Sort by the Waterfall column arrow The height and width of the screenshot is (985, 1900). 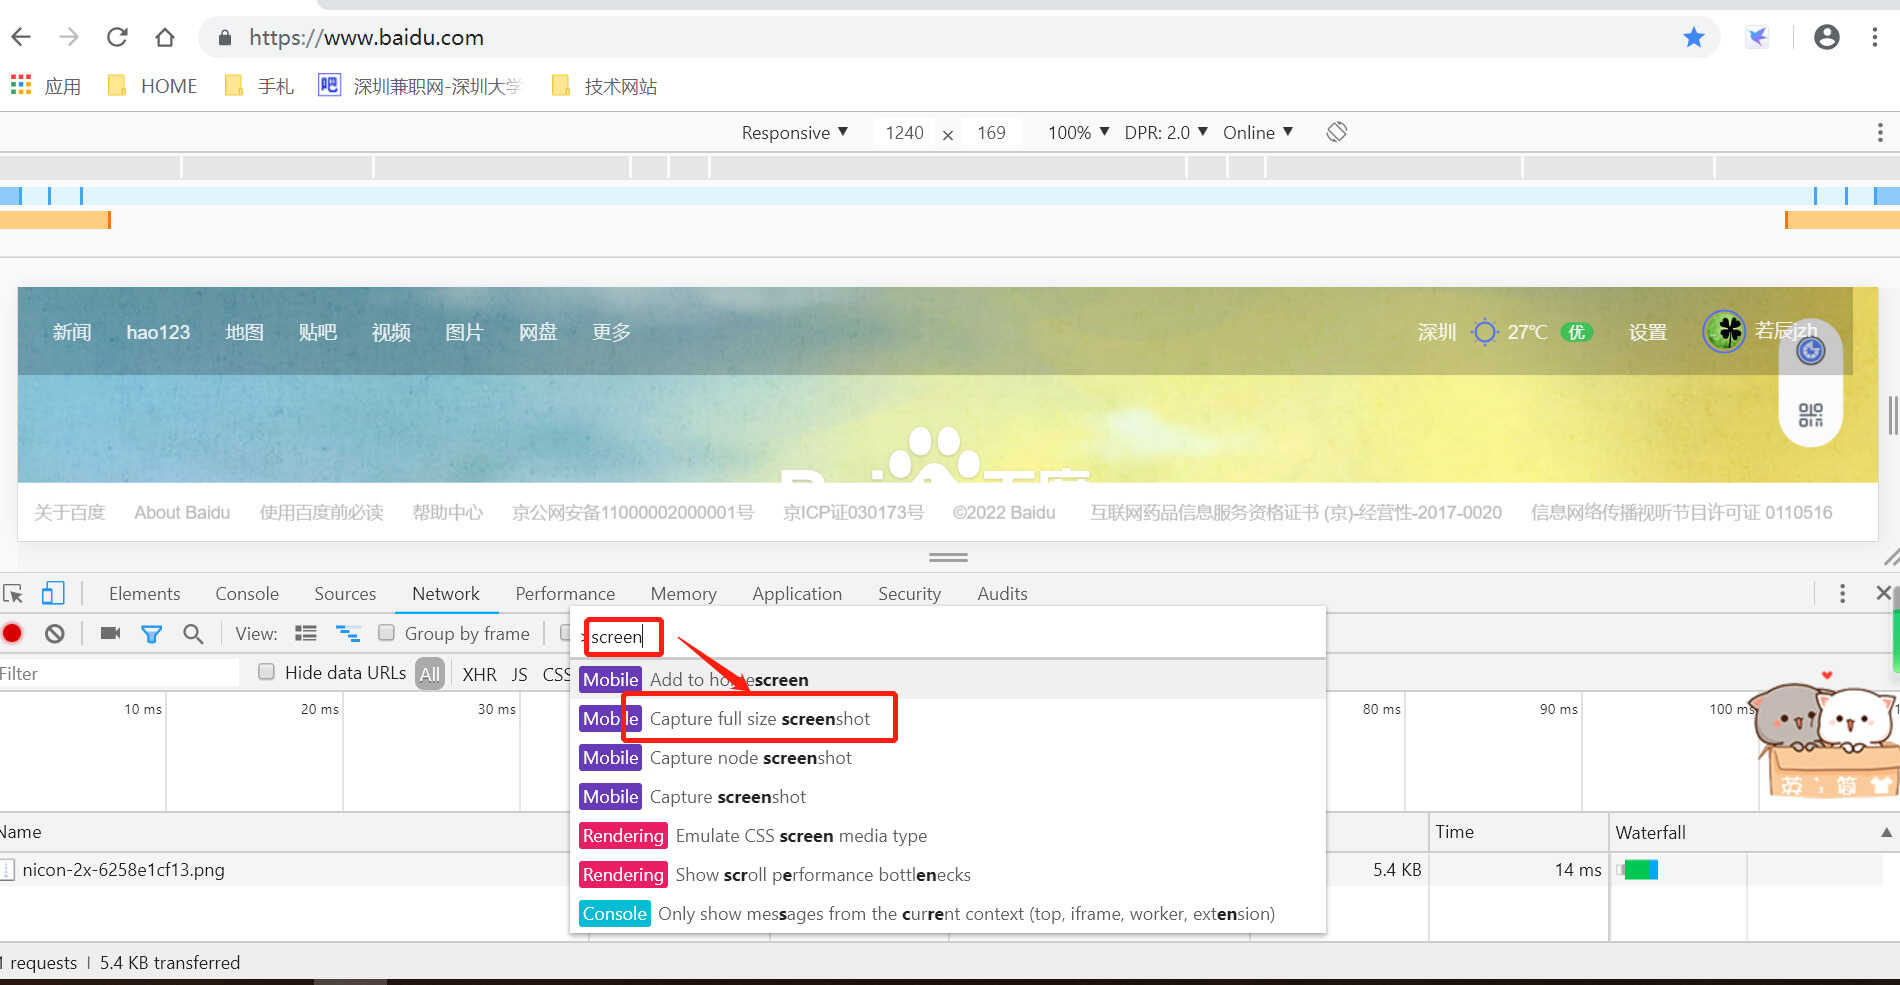(x=1886, y=832)
